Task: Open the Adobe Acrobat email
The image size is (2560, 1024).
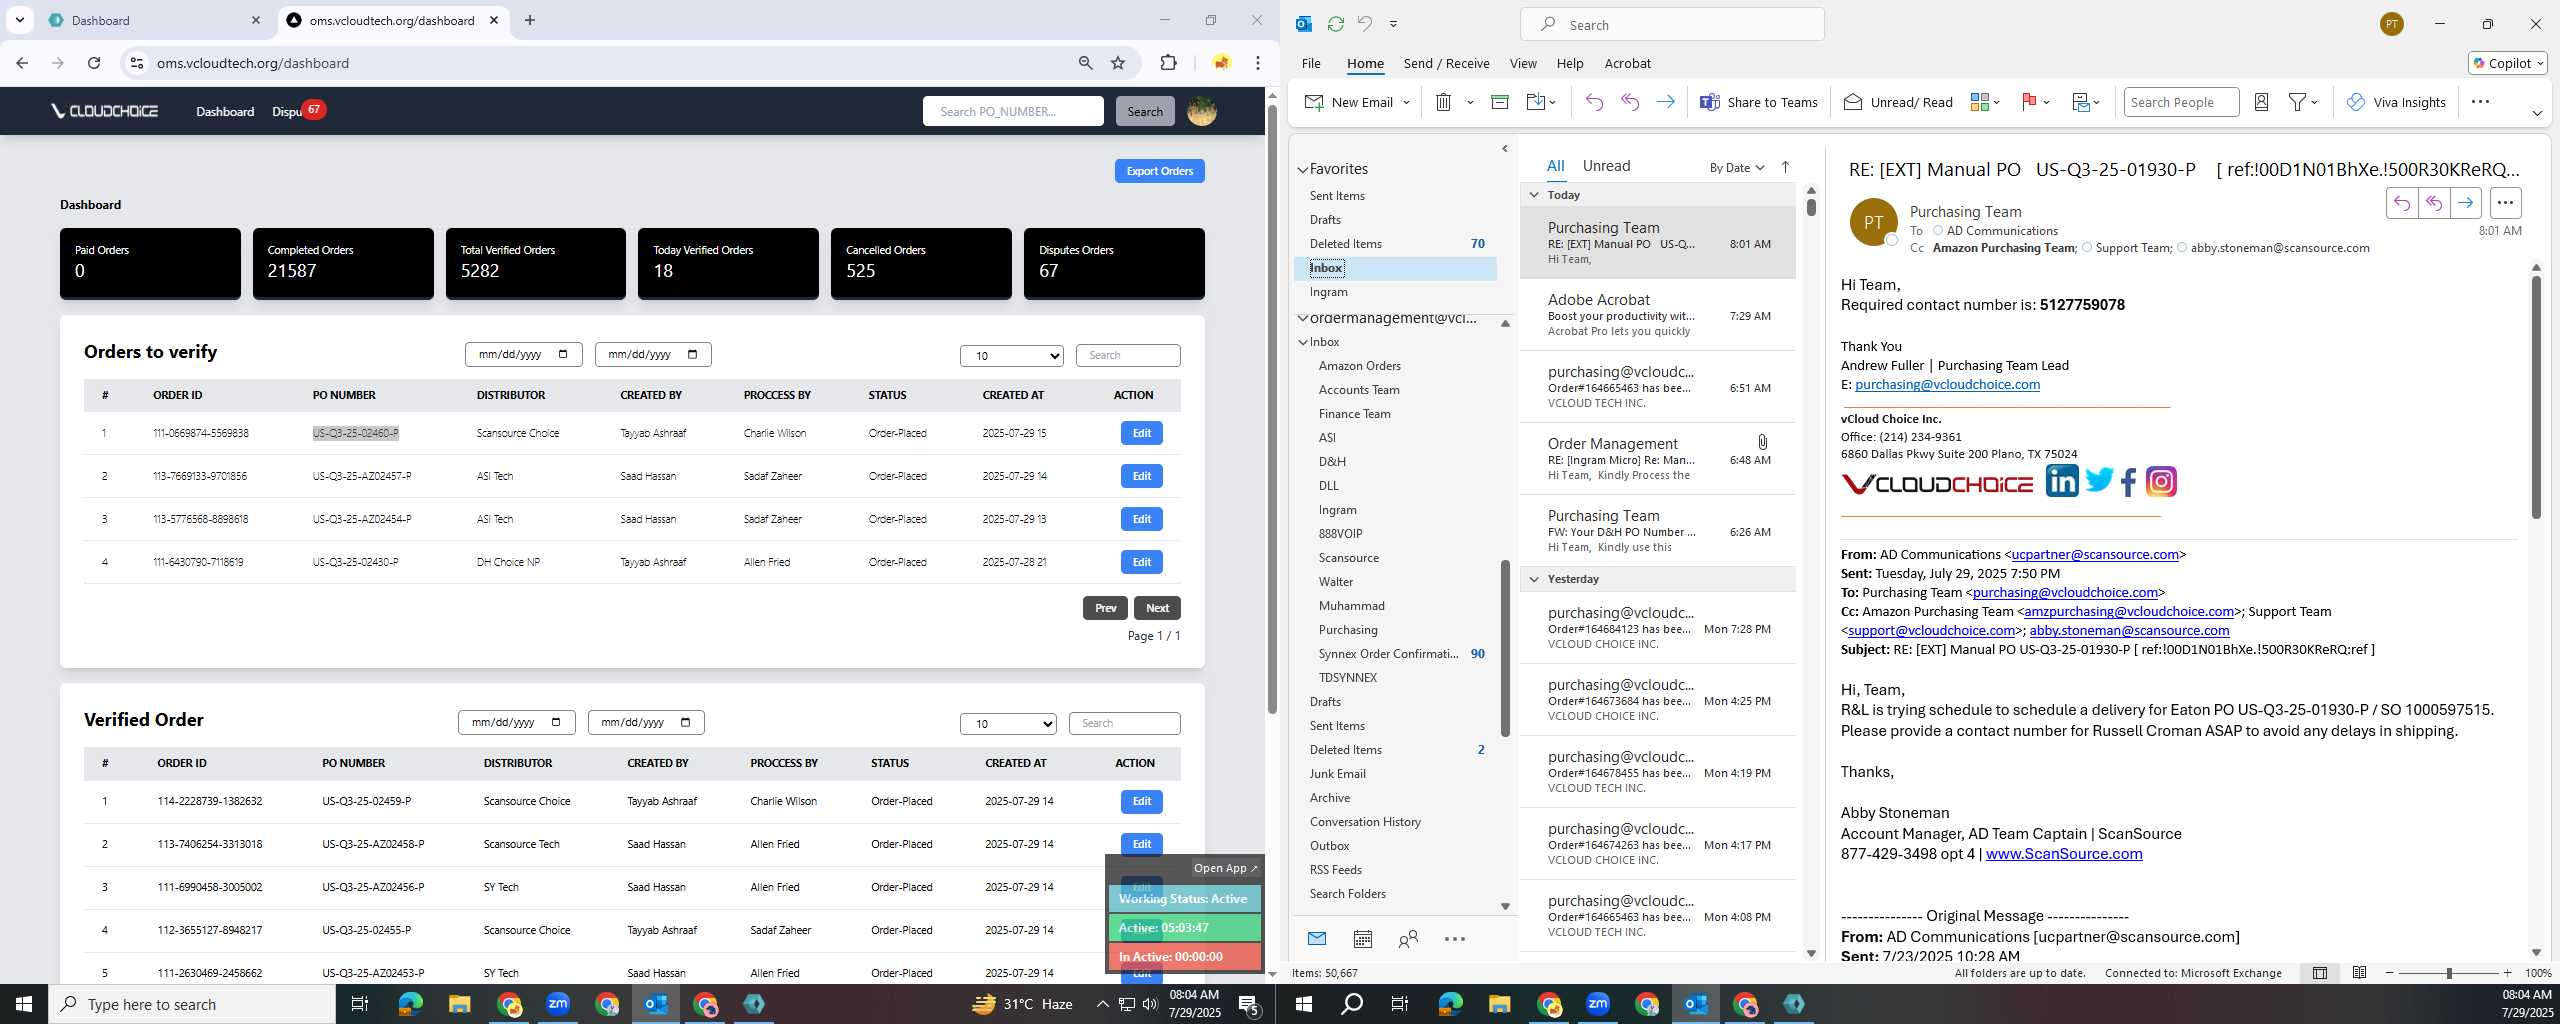Action: point(1658,315)
